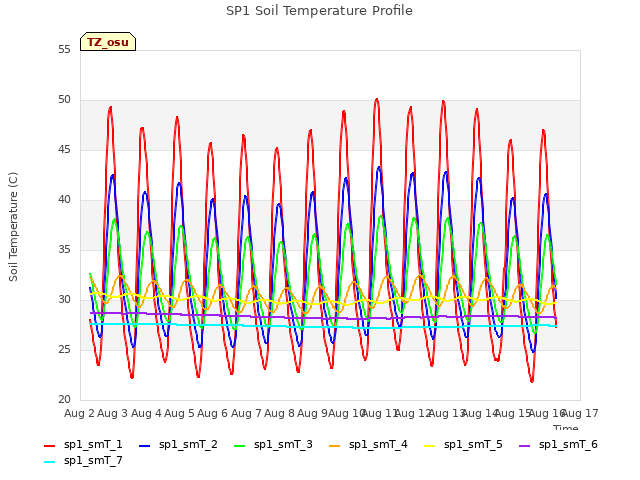Image resolution: width=640 pixels, height=480 pixels.
Task: Click the yellow sp1_smT_5 legend swatch
Action: pyautogui.click(x=429, y=446)
